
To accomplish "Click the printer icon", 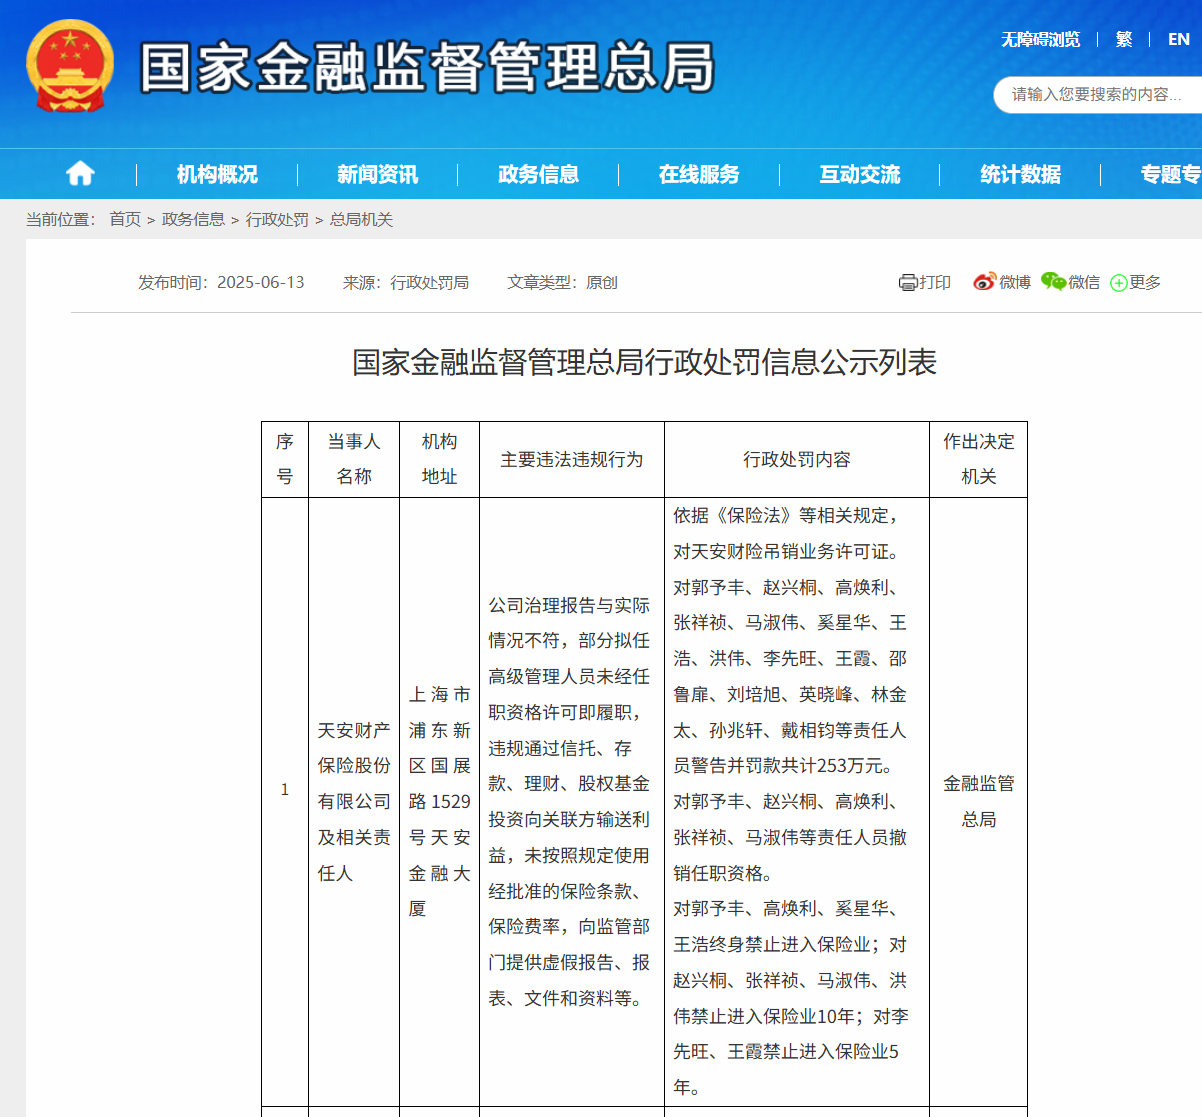I will pos(908,283).
